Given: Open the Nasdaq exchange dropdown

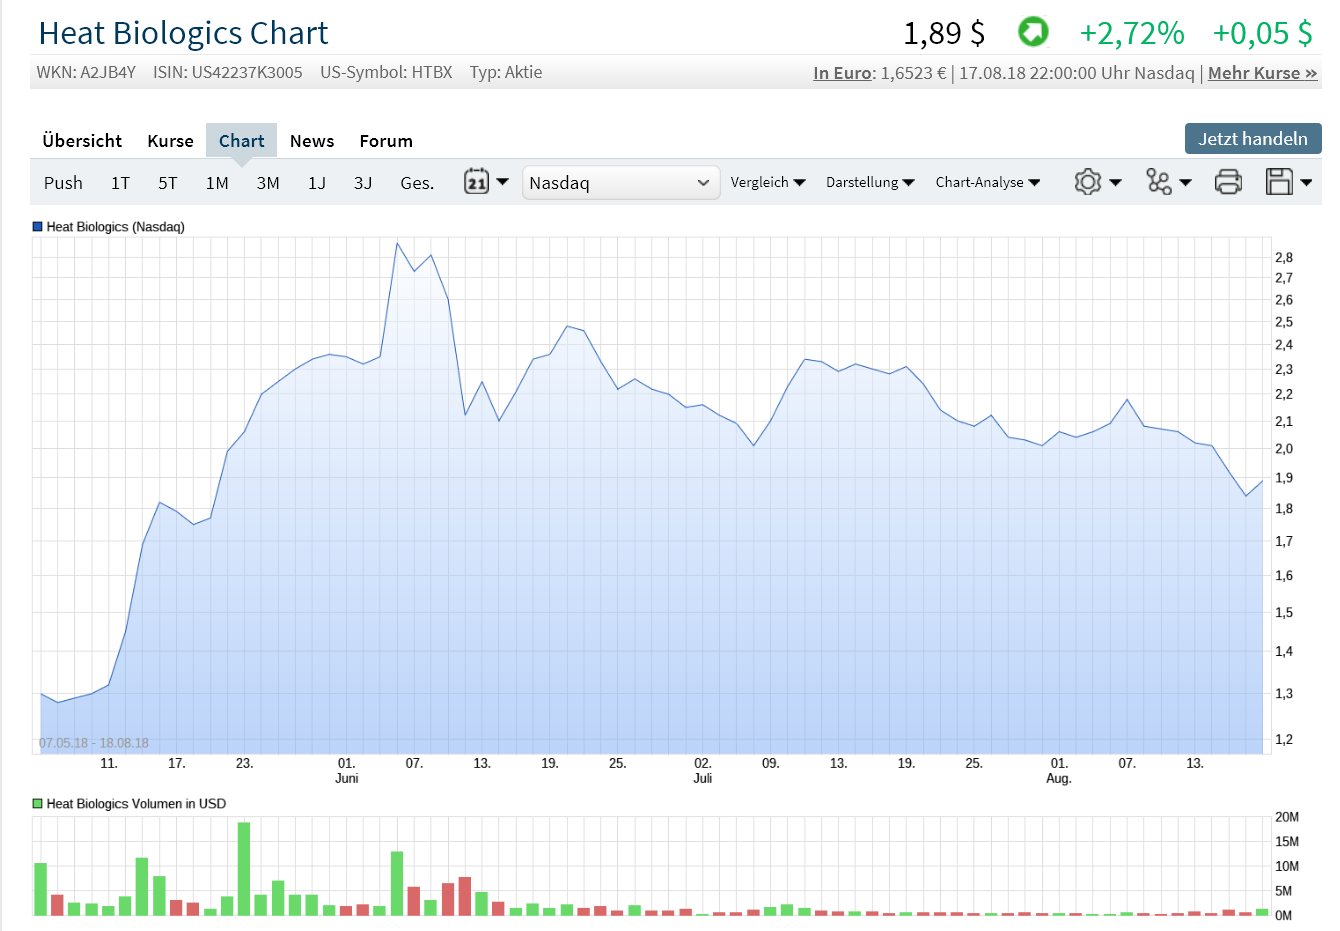Looking at the screenshot, I should click(620, 182).
